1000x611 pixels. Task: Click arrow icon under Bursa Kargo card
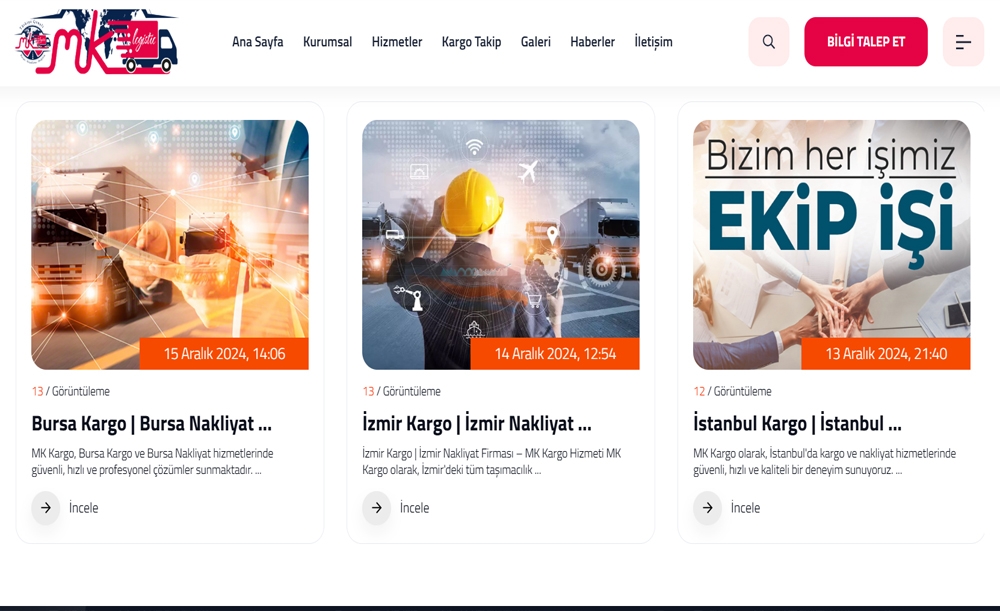click(46, 508)
